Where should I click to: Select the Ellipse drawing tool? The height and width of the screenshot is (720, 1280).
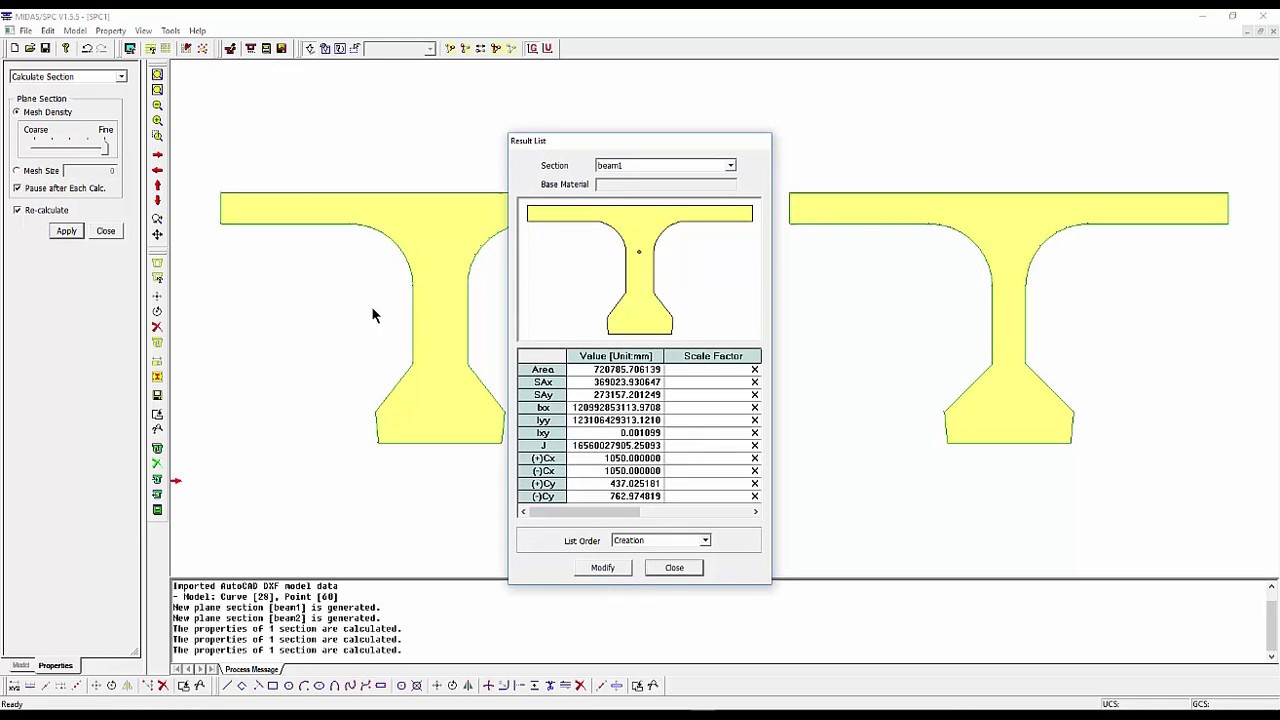319,686
